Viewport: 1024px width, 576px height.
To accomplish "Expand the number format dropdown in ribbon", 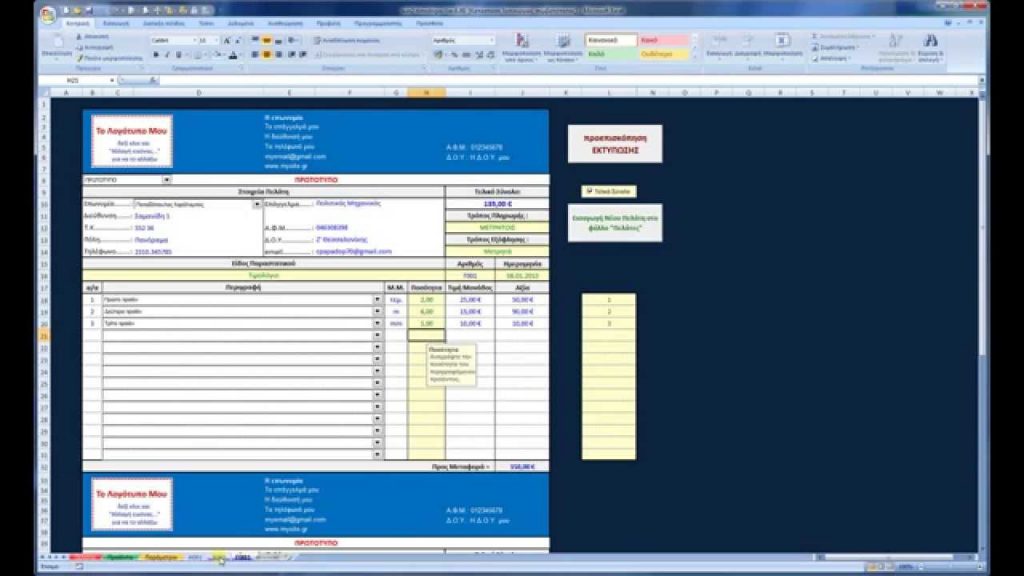I will (492, 40).
